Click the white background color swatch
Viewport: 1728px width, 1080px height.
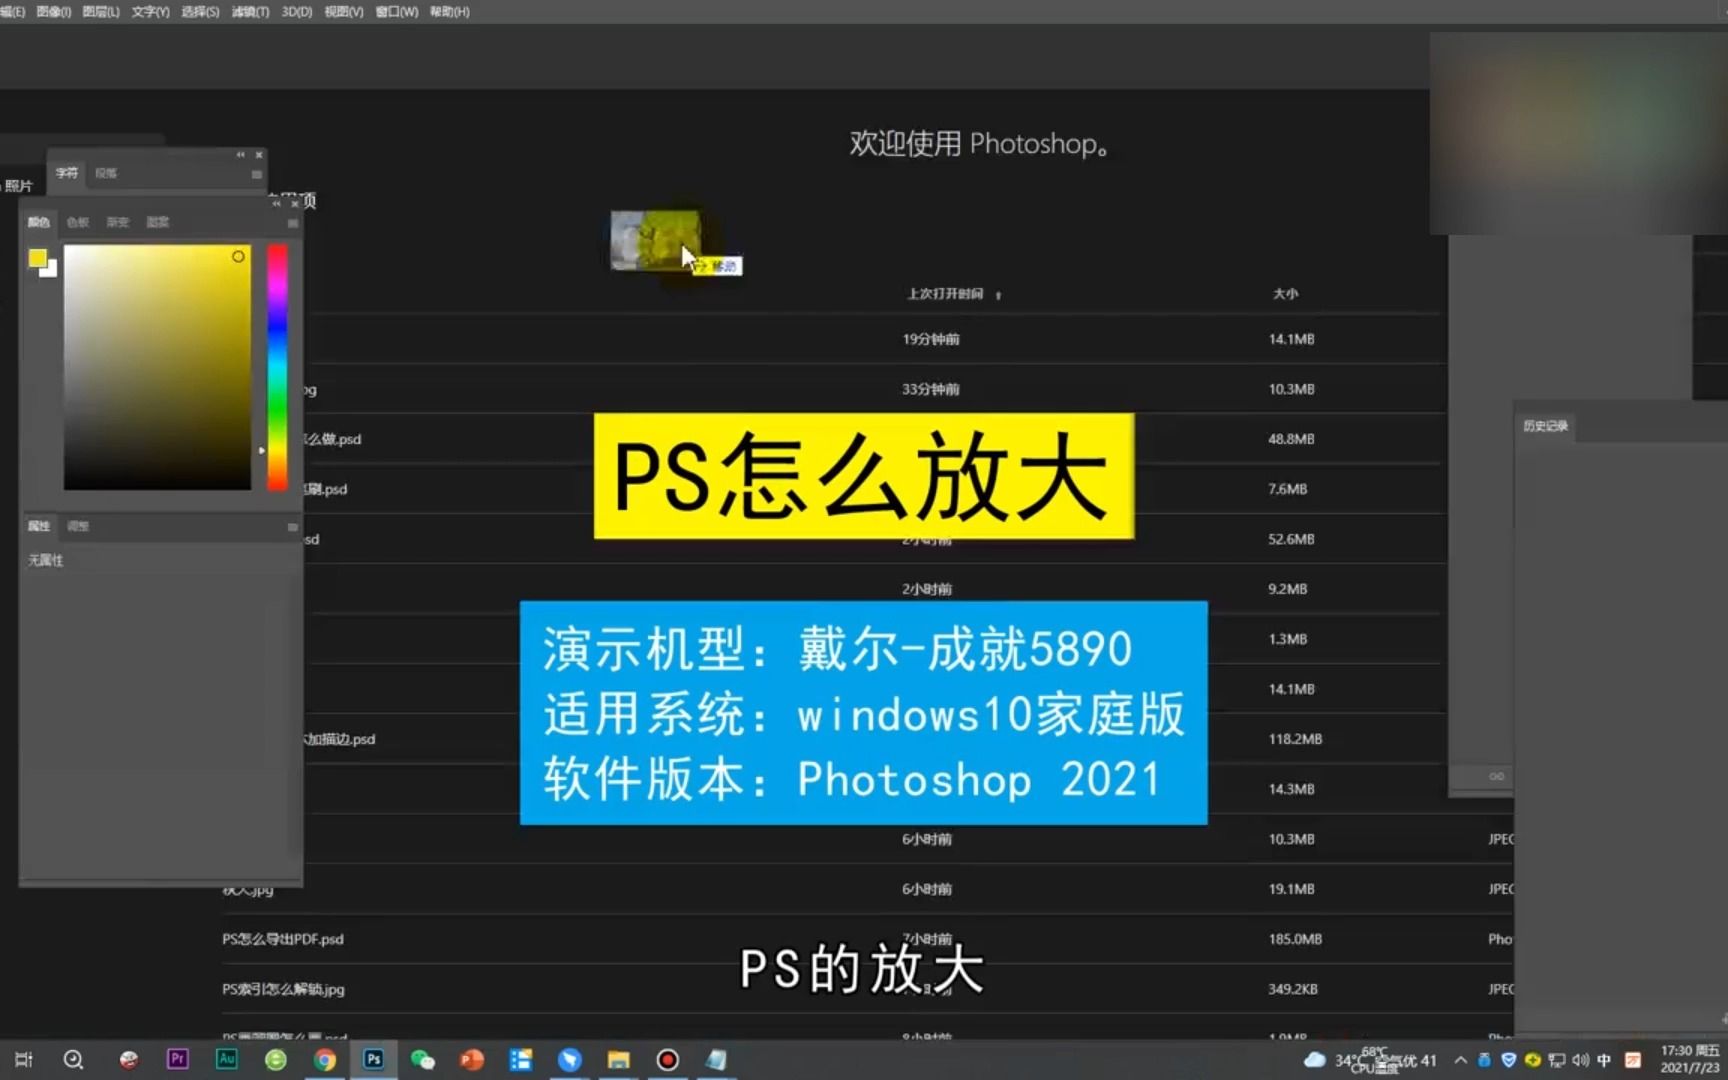(x=50, y=270)
